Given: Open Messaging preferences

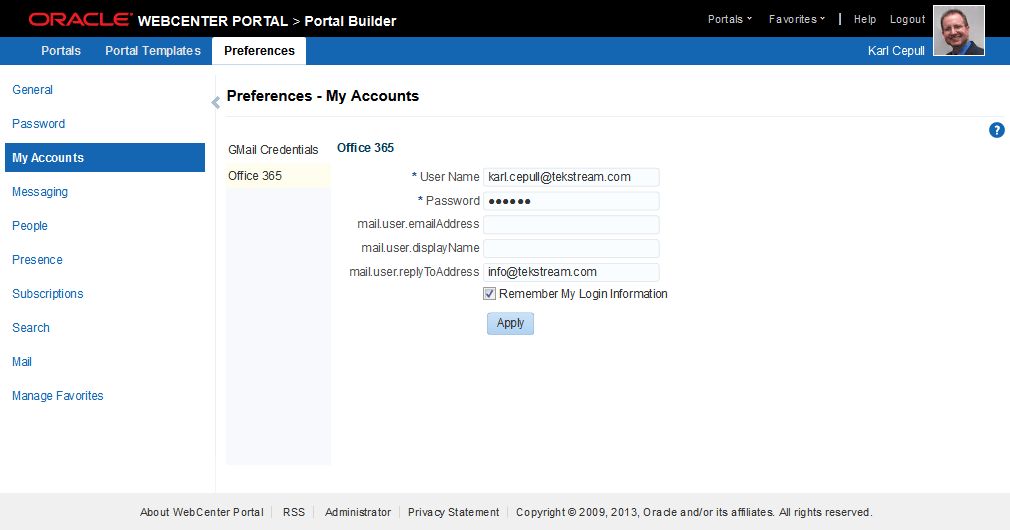Looking at the screenshot, I should [40, 192].
